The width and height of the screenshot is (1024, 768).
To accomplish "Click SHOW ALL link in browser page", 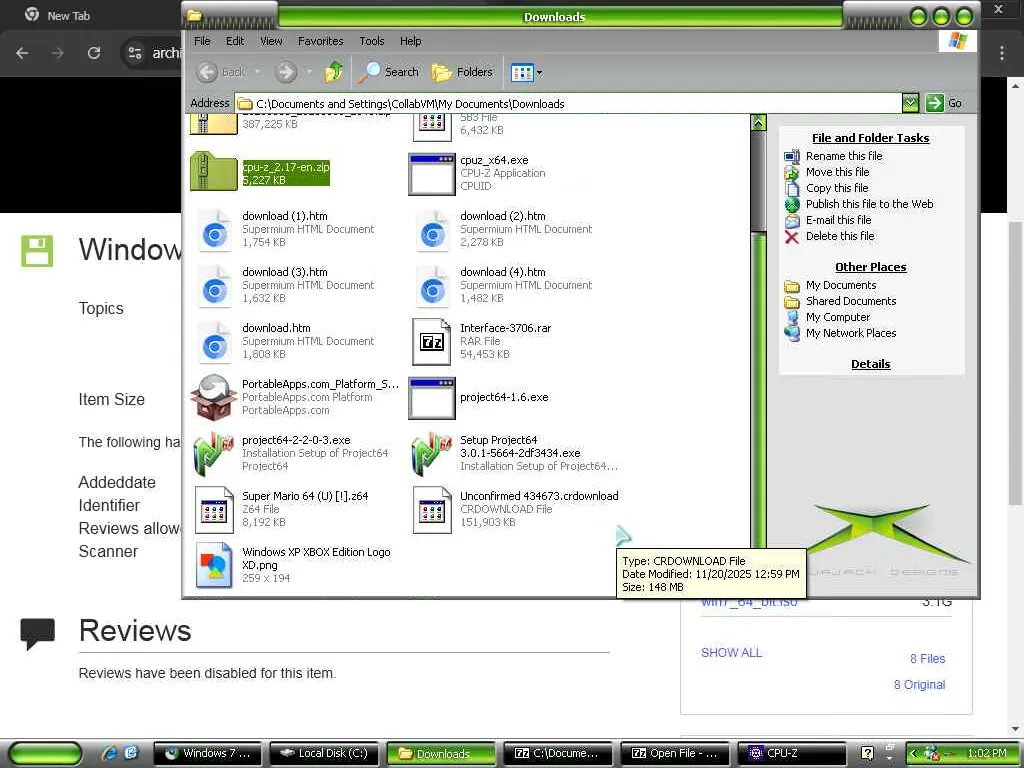I will pyautogui.click(x=731, y=652).
